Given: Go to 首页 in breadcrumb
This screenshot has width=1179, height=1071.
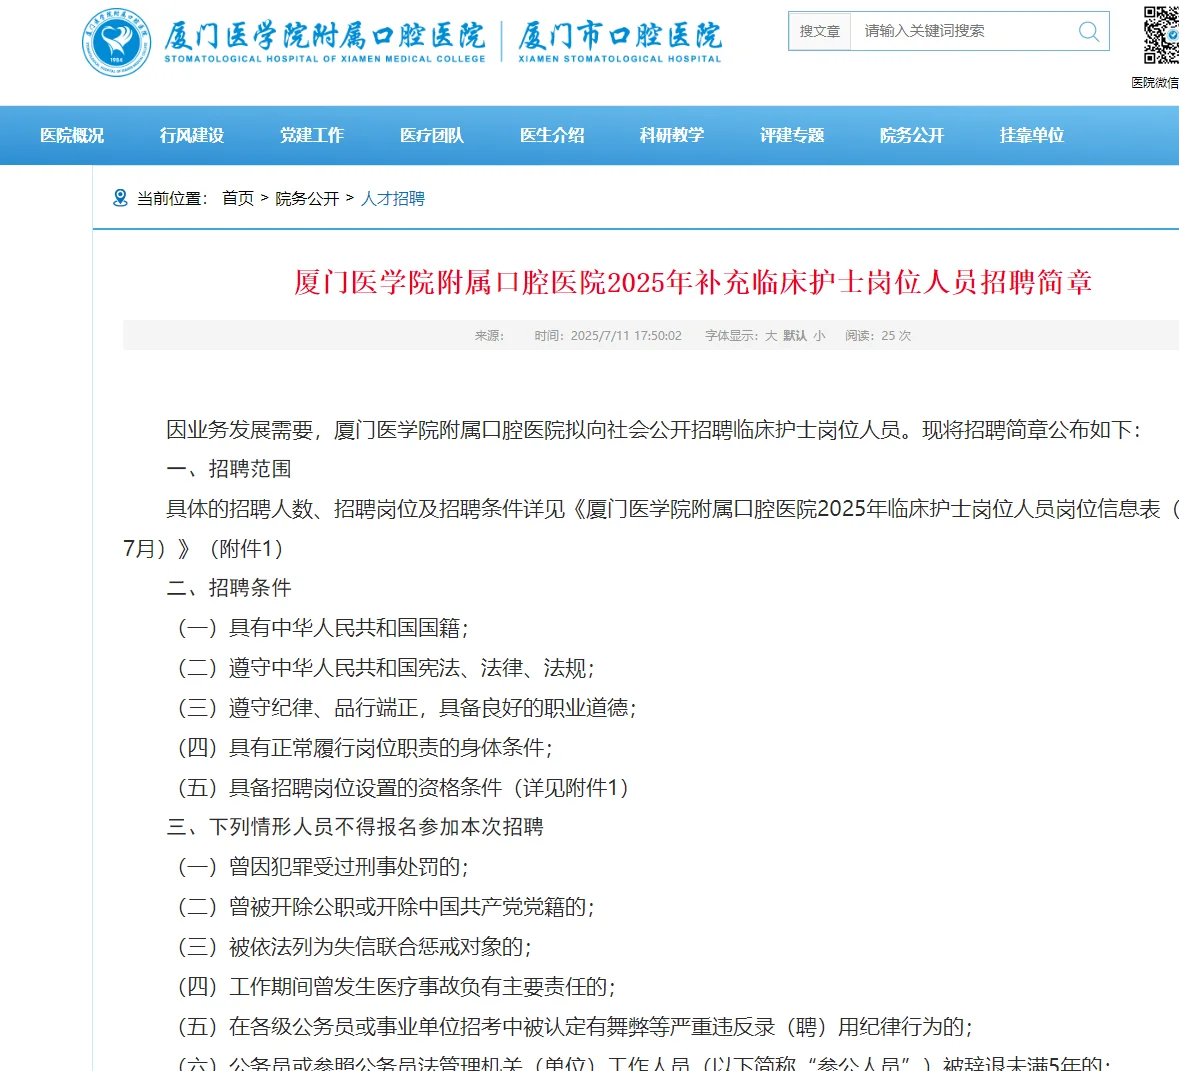Looking at the screenshot, I should click(x=238, y=199).
